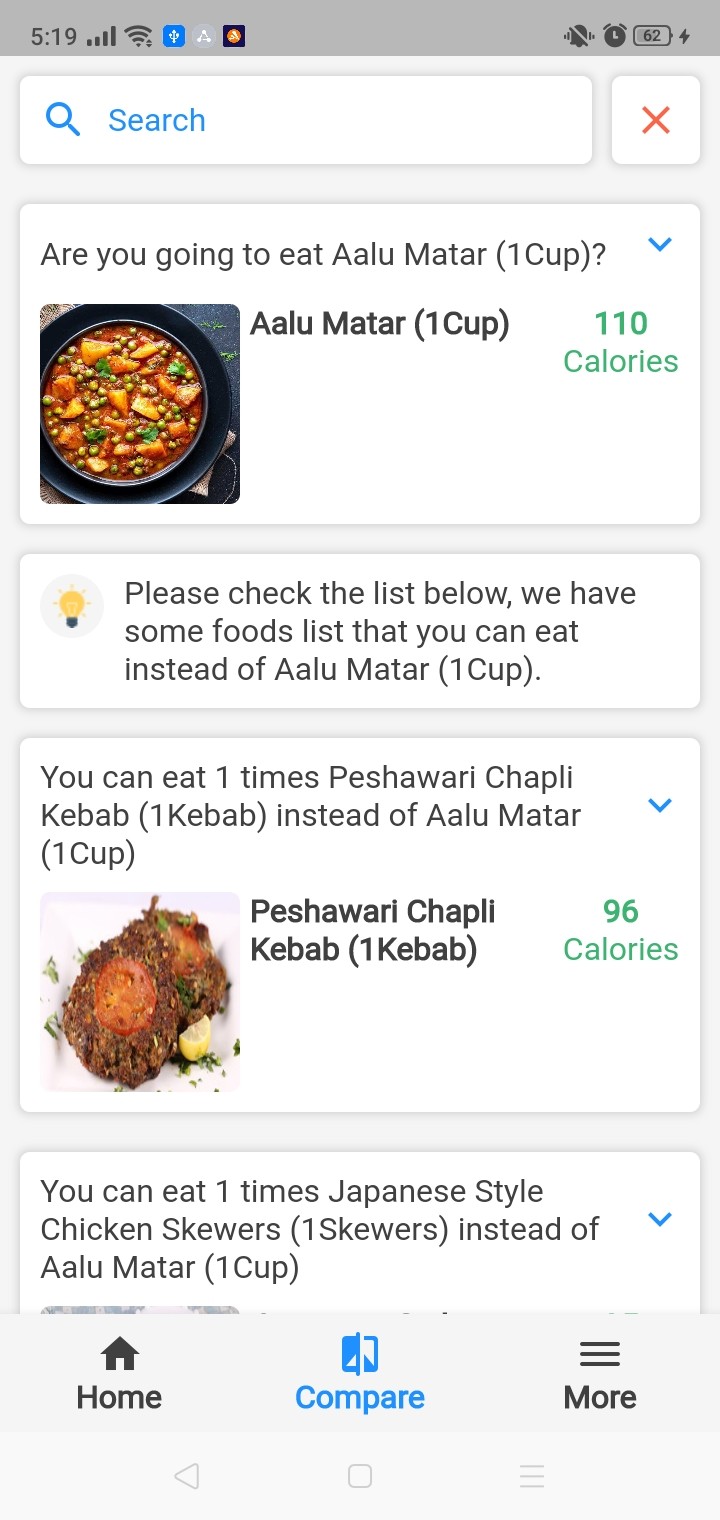
Task: Expand the Peshawari Chapli Kebab card chevron
Action: [x=660, y=805]
